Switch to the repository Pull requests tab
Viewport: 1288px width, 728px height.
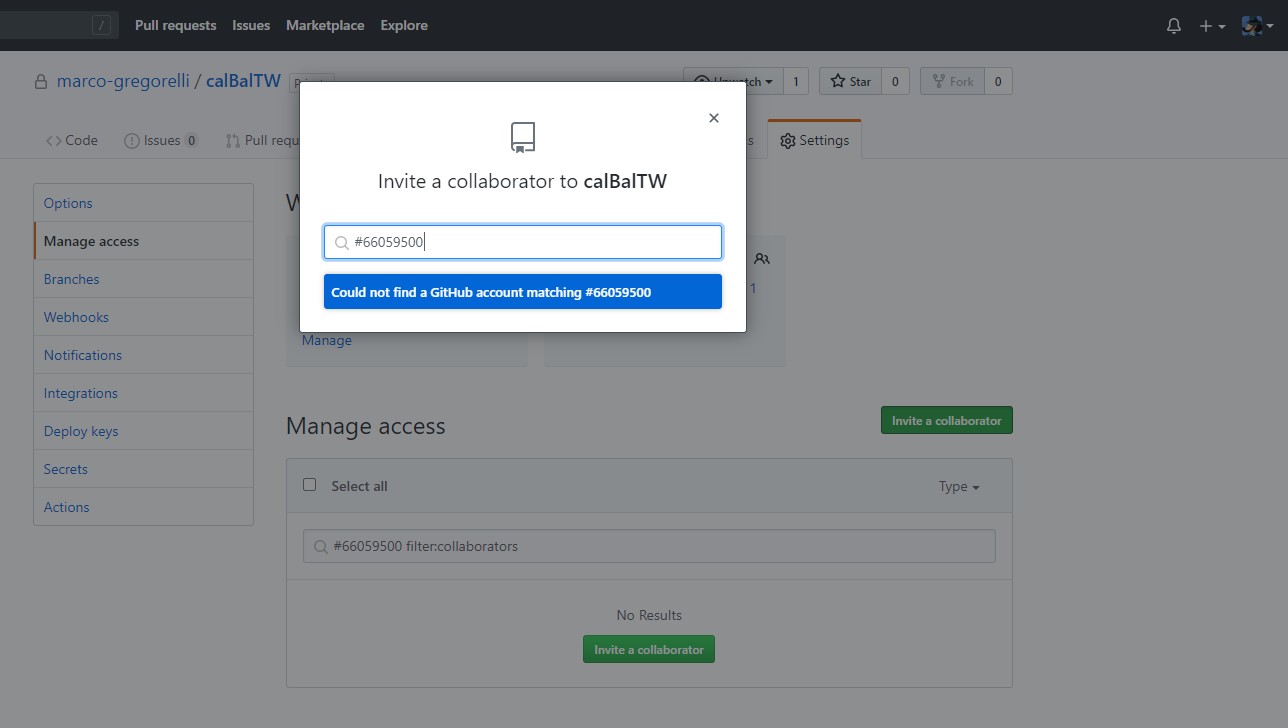pos(262,140)
